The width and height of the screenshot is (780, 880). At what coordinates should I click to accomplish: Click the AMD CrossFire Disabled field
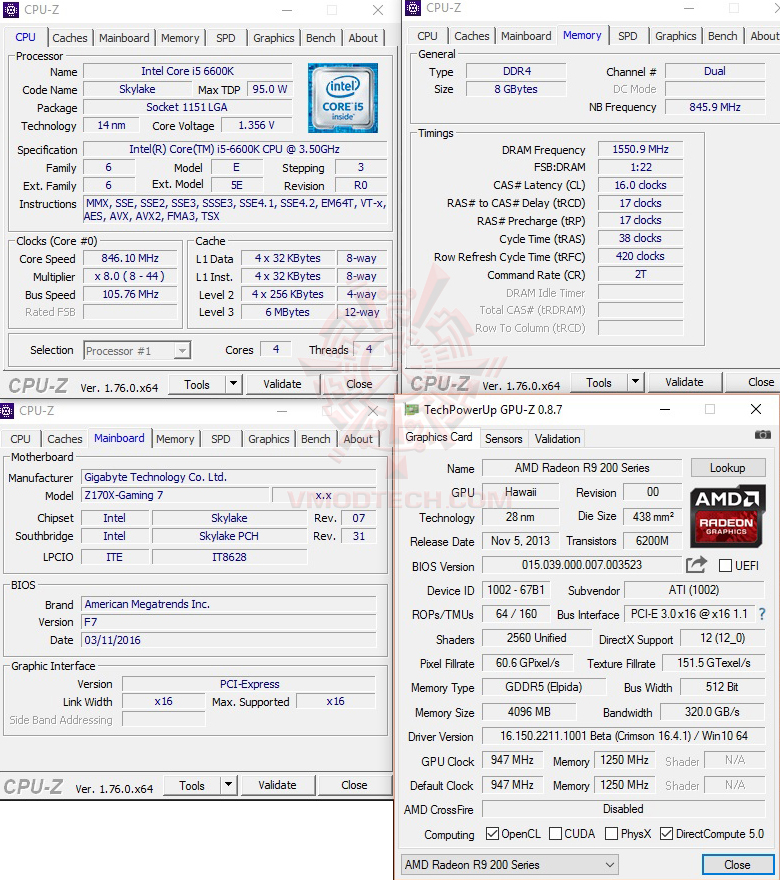pos(623,809)
